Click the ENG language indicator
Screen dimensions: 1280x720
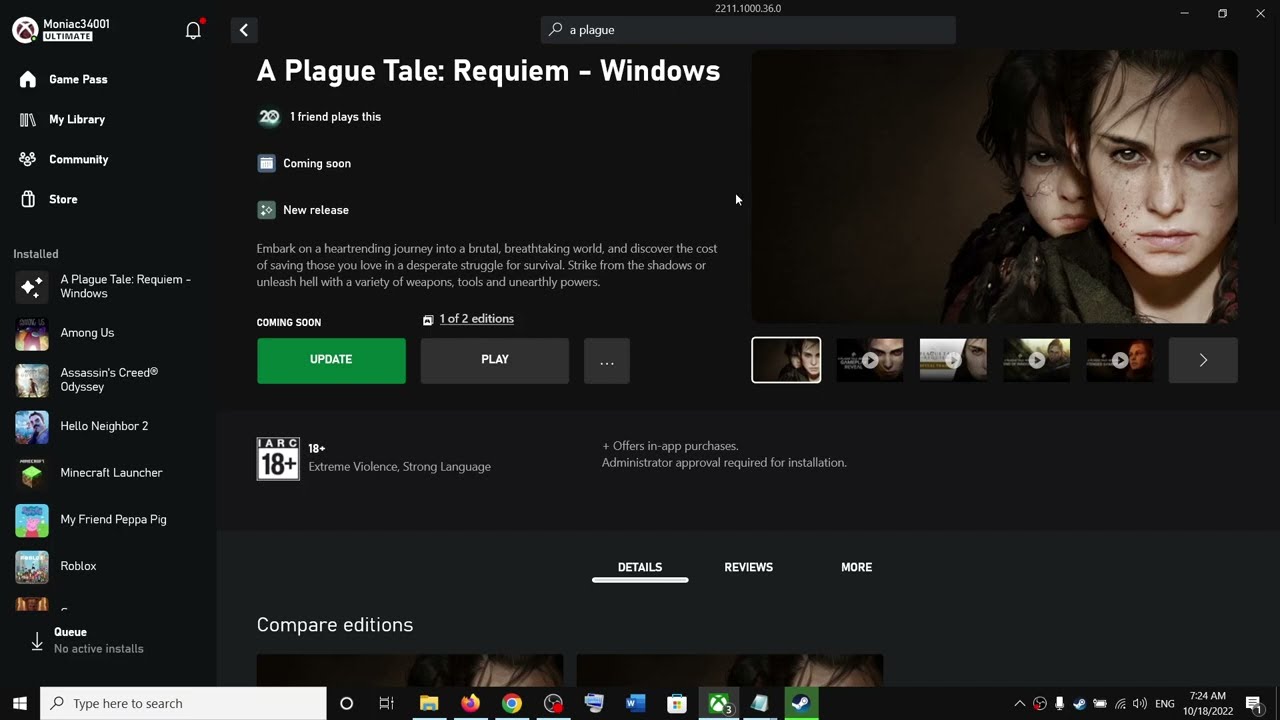[x=1165, y=704]
